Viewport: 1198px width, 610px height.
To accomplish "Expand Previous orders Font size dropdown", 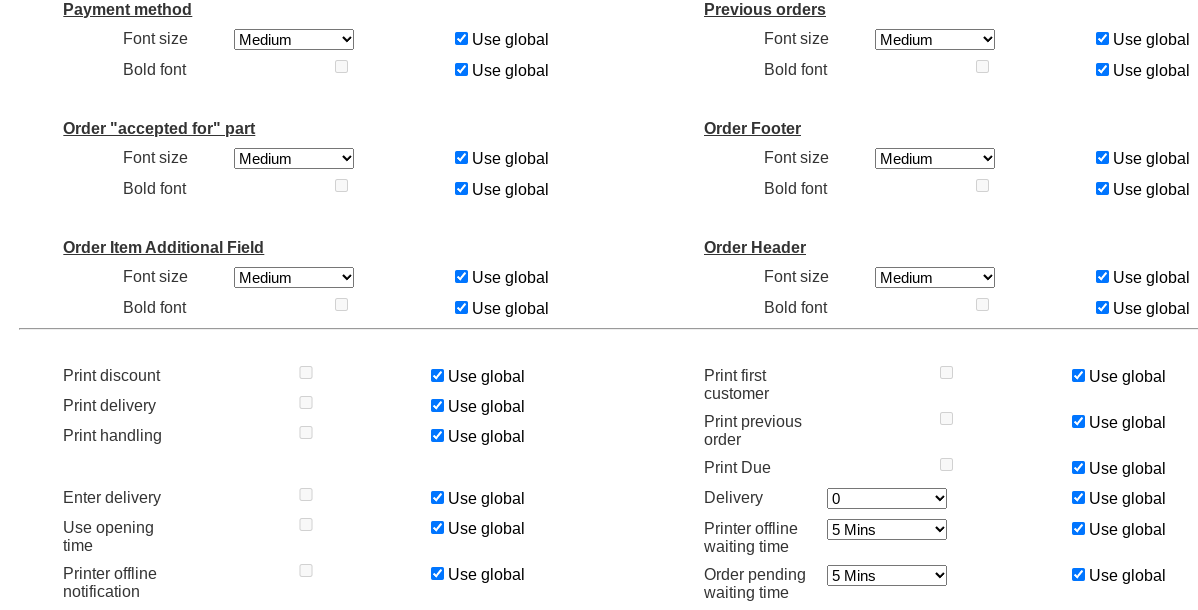I will pos(935,40).
